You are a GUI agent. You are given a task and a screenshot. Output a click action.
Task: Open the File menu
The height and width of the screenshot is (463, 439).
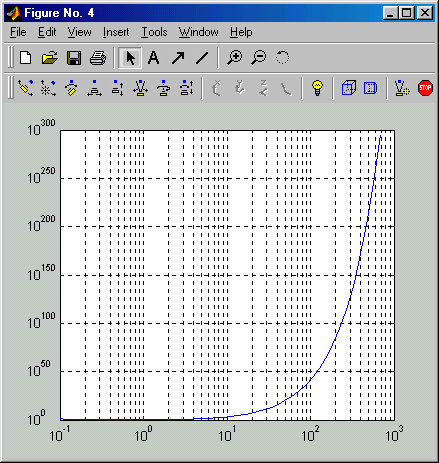coord(18,32)
